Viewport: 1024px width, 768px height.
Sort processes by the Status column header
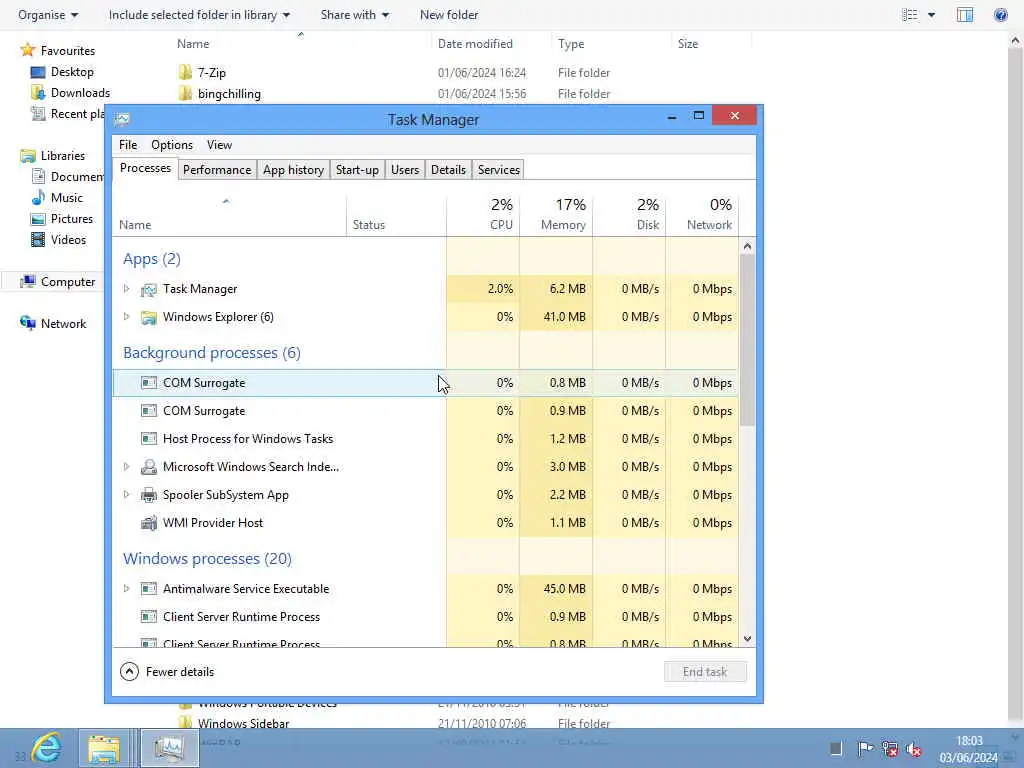point(396,215)
